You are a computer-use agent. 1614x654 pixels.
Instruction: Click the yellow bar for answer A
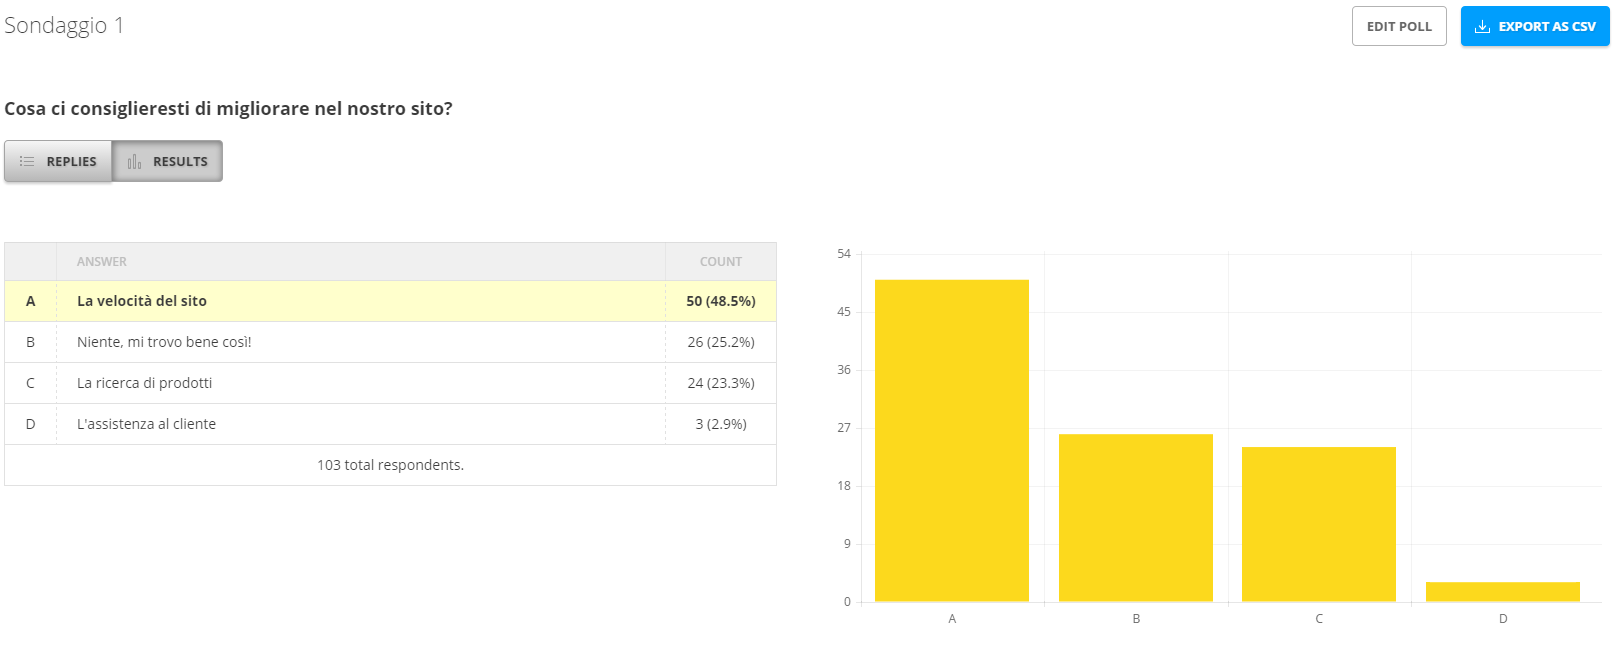click(x=951, y=440)
